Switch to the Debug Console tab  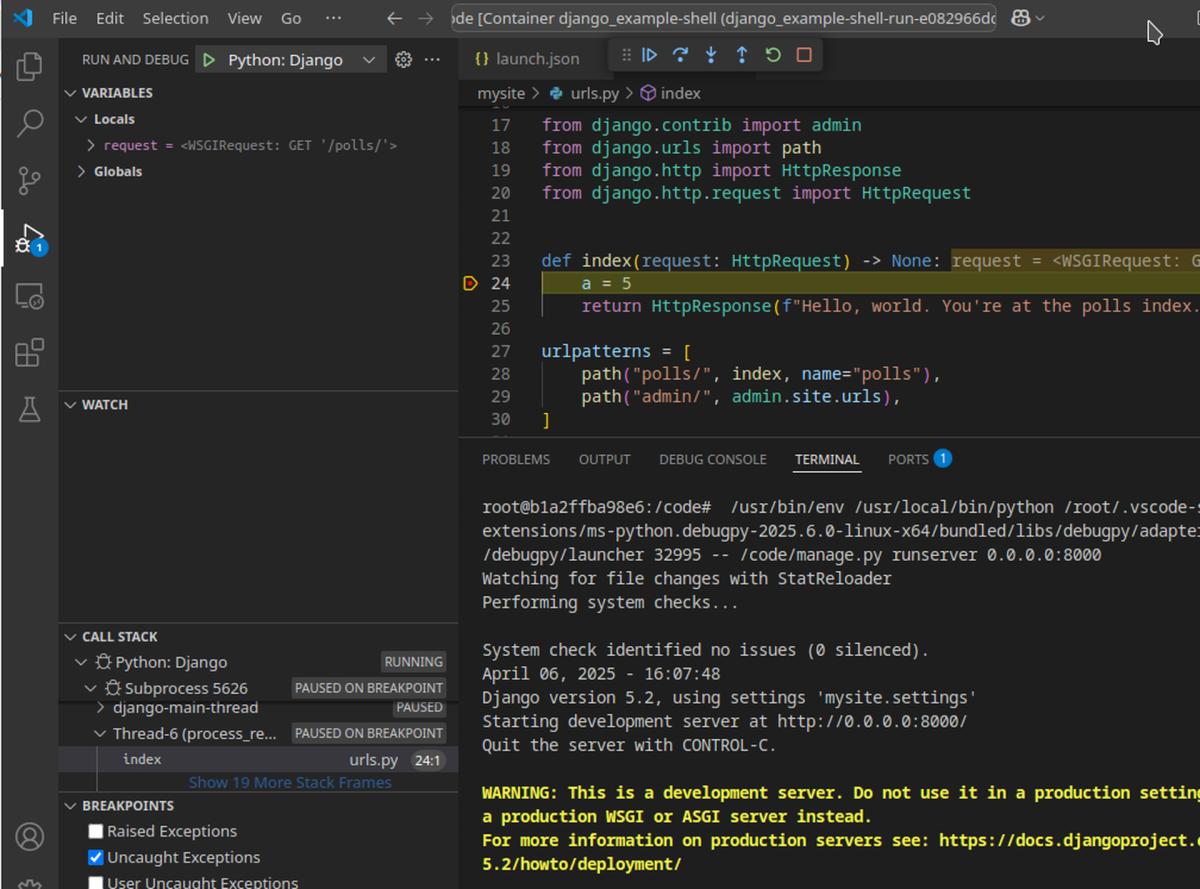click(712, 459)
